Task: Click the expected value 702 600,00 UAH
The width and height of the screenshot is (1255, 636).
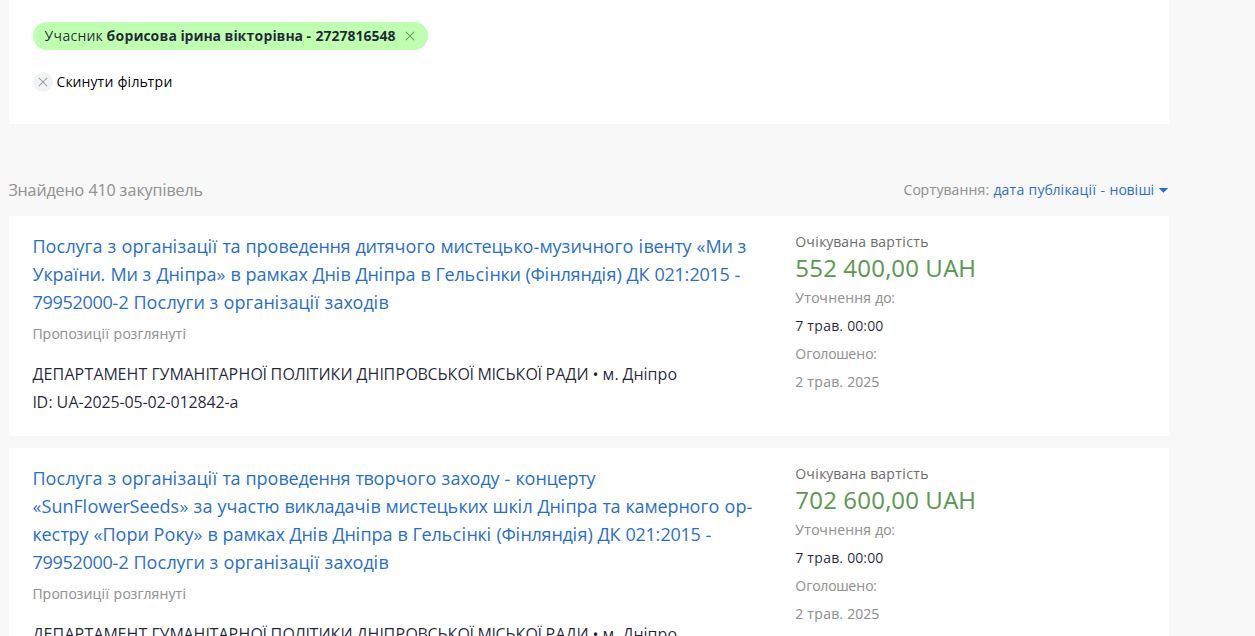Action: [884, 500]
